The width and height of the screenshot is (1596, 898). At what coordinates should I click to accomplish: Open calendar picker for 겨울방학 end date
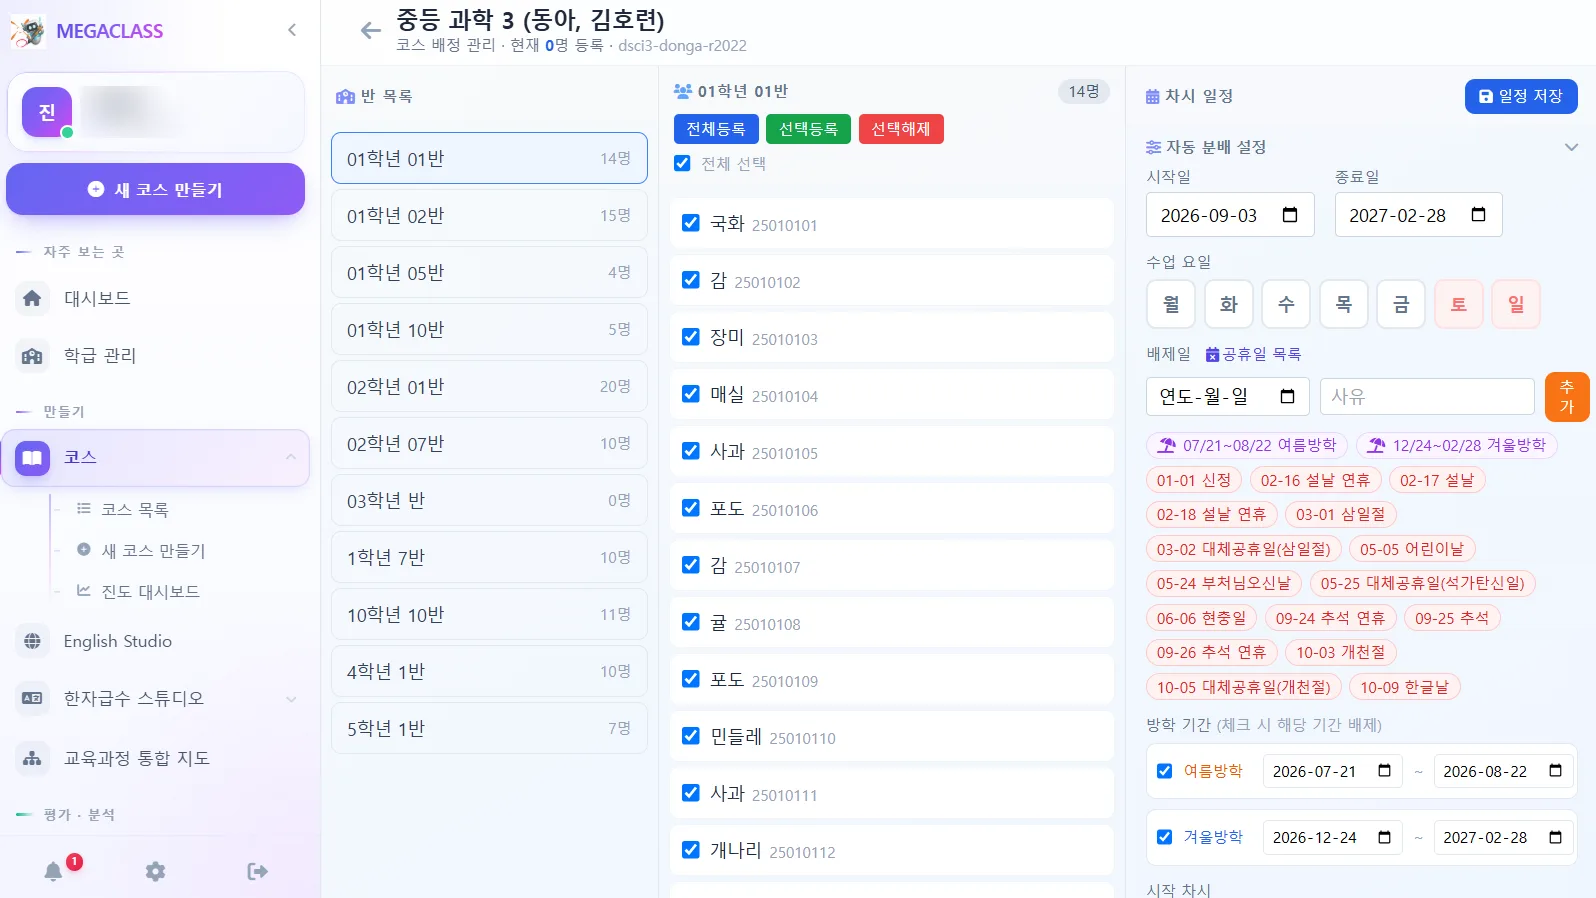(1555, 837)
